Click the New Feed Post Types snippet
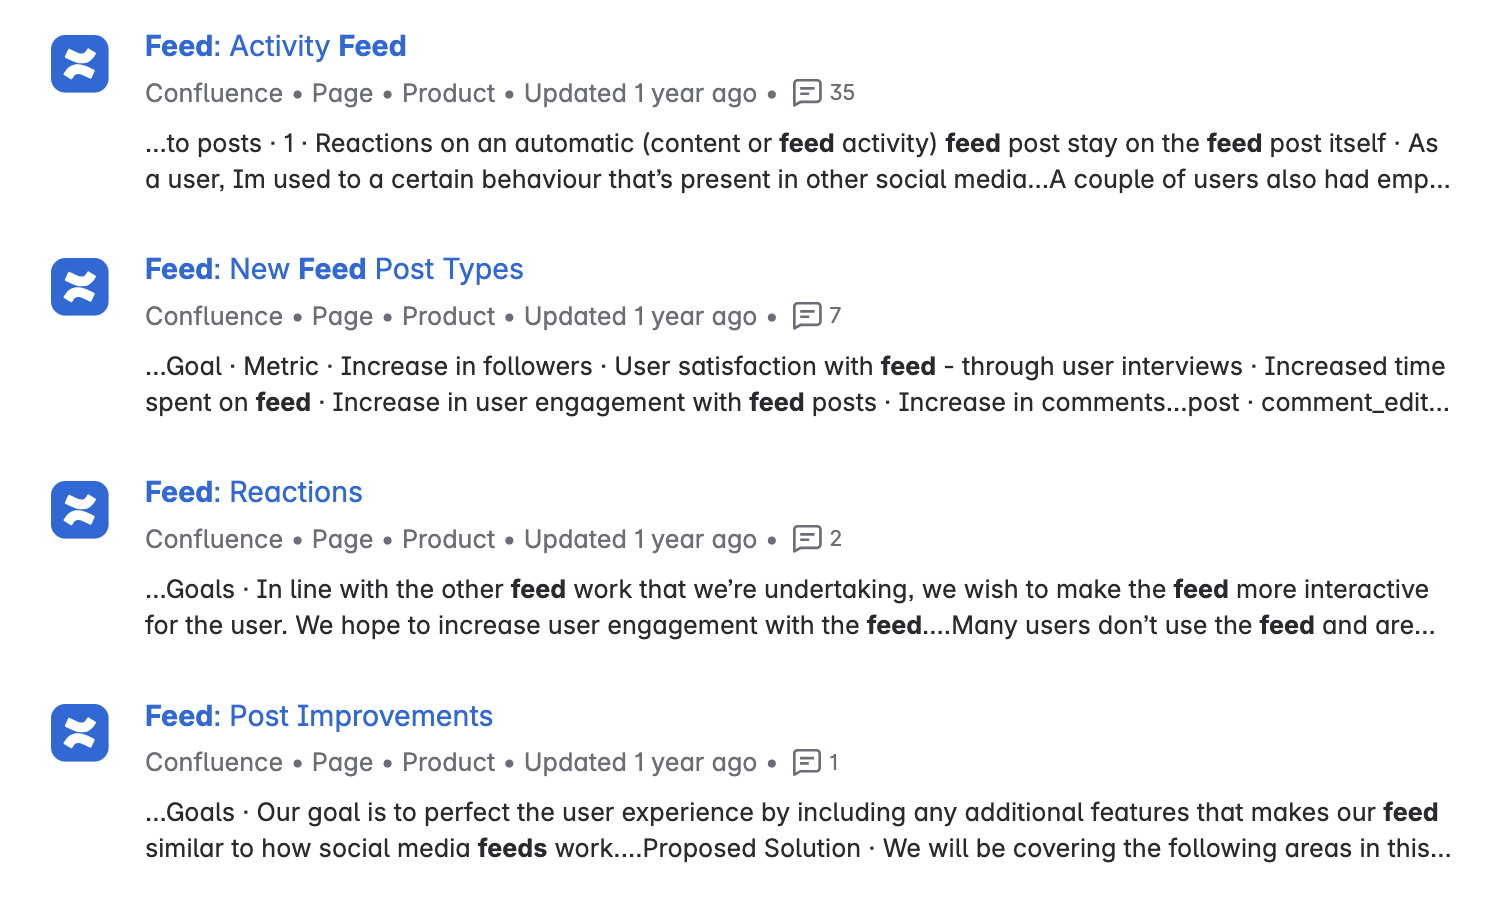The width and height of the screenshot is (1496, 912). (x=796, y=384)
